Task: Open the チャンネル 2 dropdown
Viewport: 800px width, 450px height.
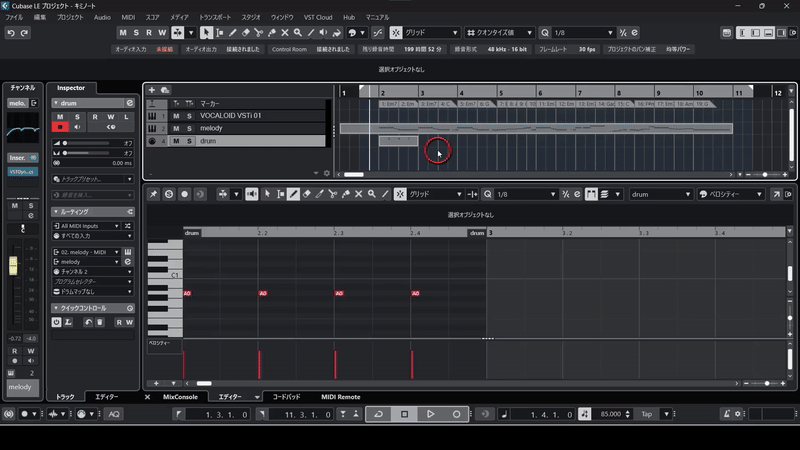Action: 92,271
